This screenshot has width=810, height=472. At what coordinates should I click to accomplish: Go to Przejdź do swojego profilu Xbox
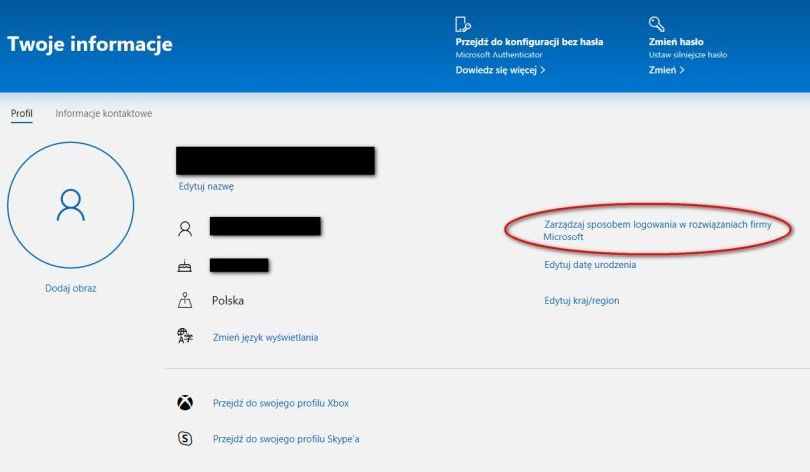pyautogui.click(x=280, y=404)
